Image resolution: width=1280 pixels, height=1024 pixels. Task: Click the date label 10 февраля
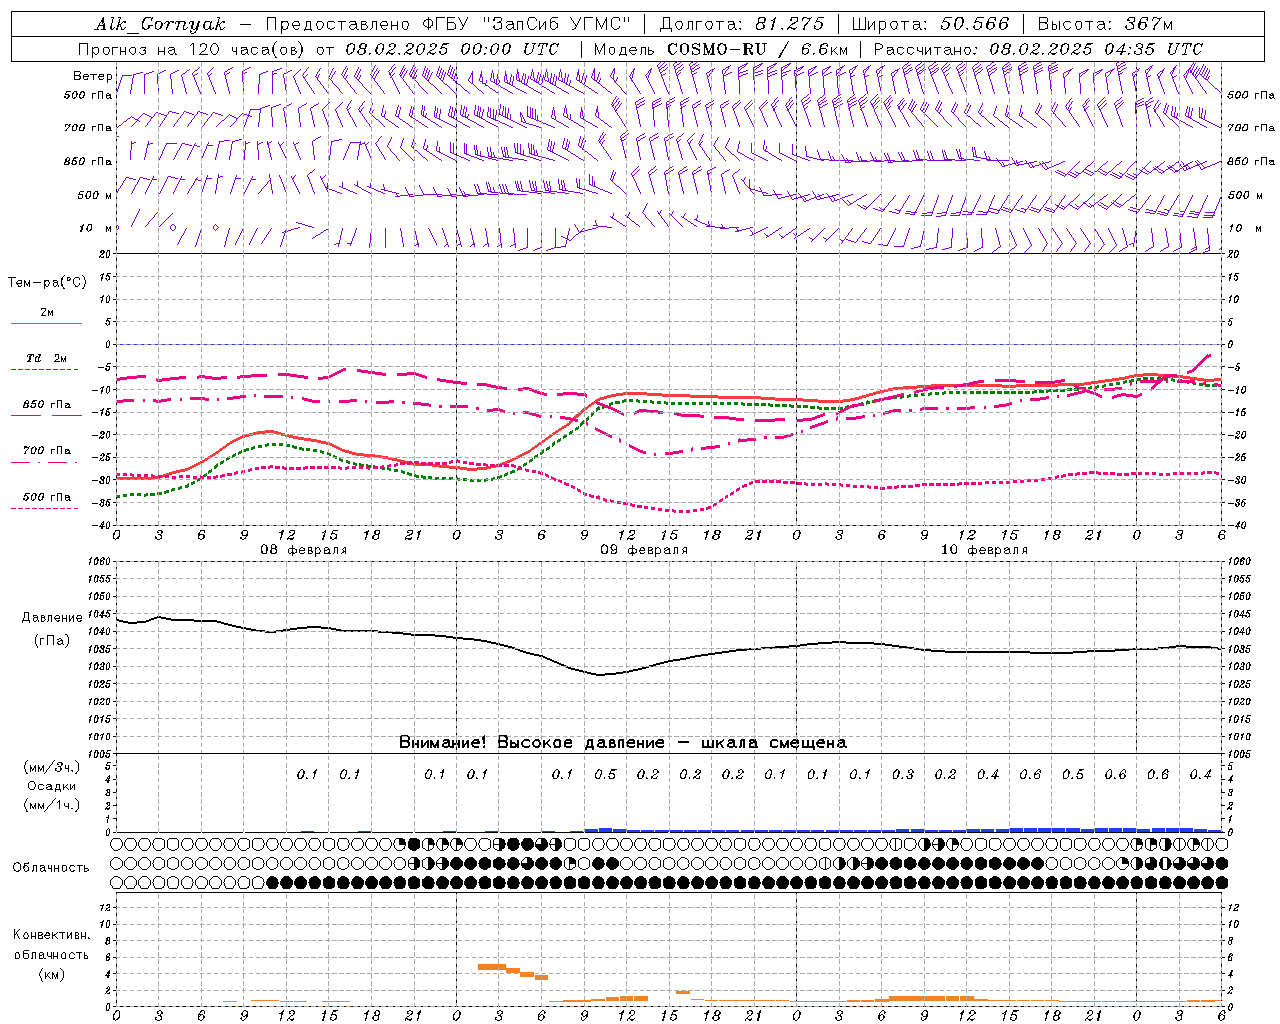pos(984,550)
